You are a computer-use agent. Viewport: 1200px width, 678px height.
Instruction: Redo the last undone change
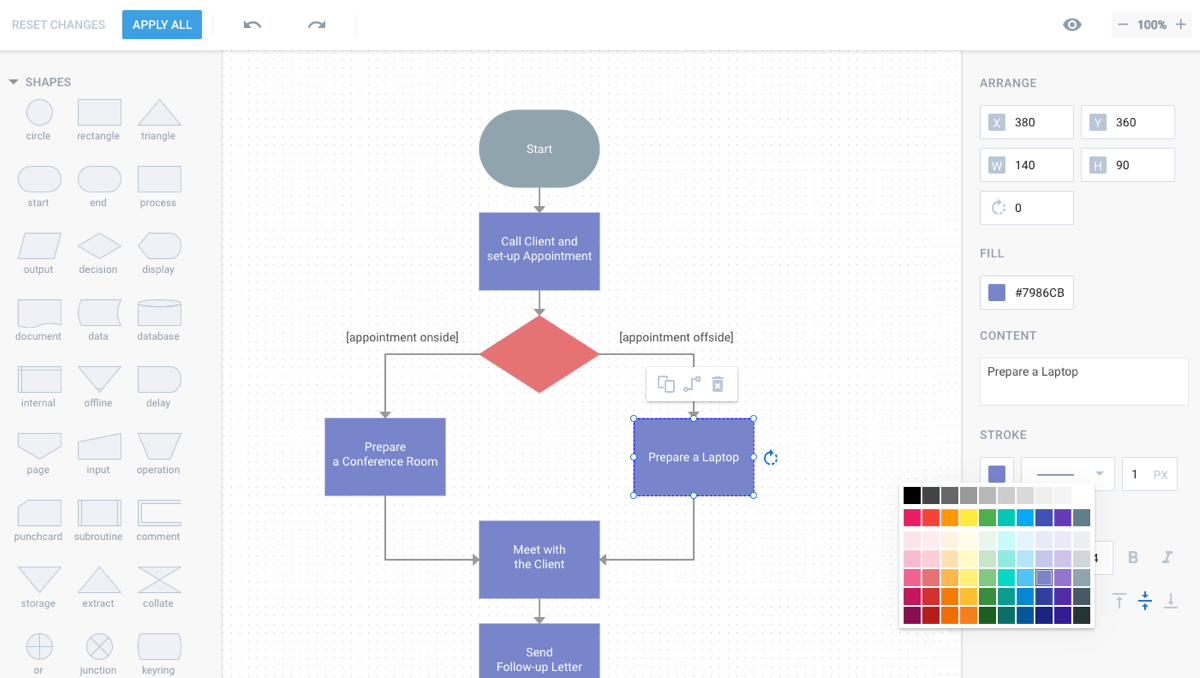(x=317, y=24)
